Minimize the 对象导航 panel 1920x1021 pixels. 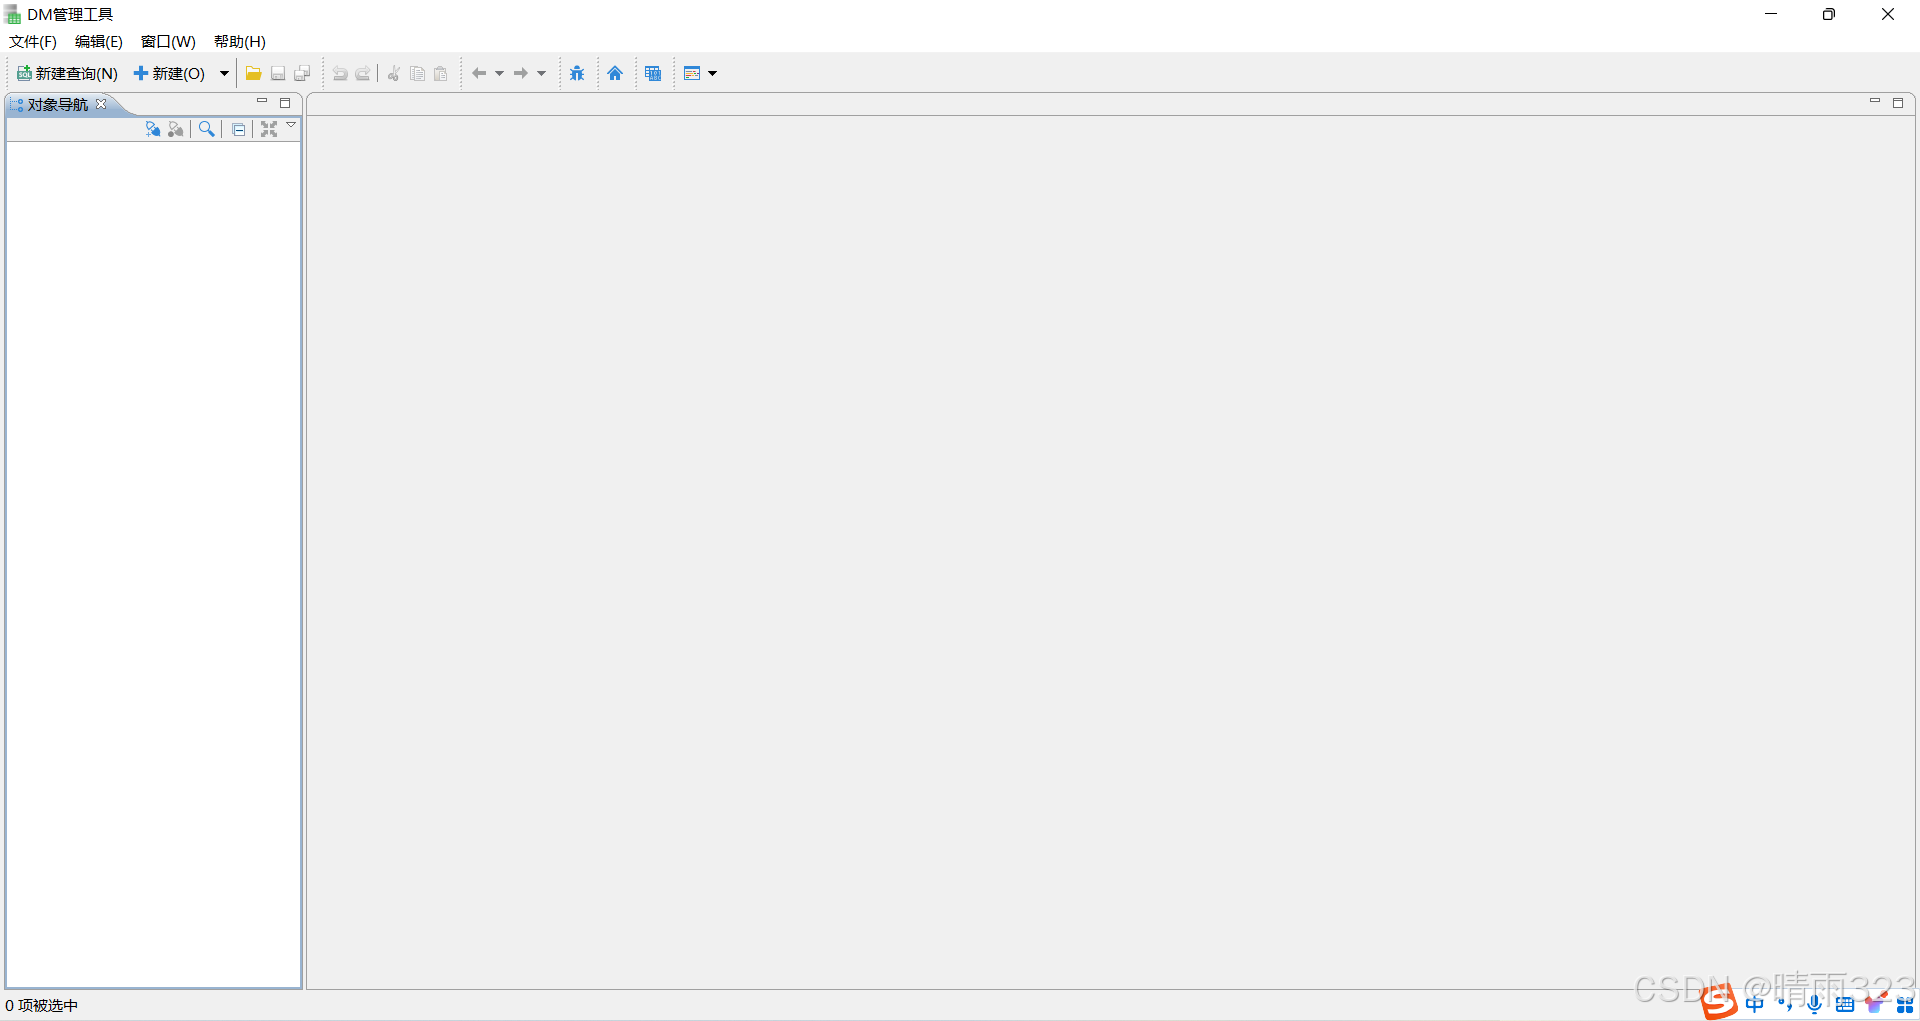point(262,102)
